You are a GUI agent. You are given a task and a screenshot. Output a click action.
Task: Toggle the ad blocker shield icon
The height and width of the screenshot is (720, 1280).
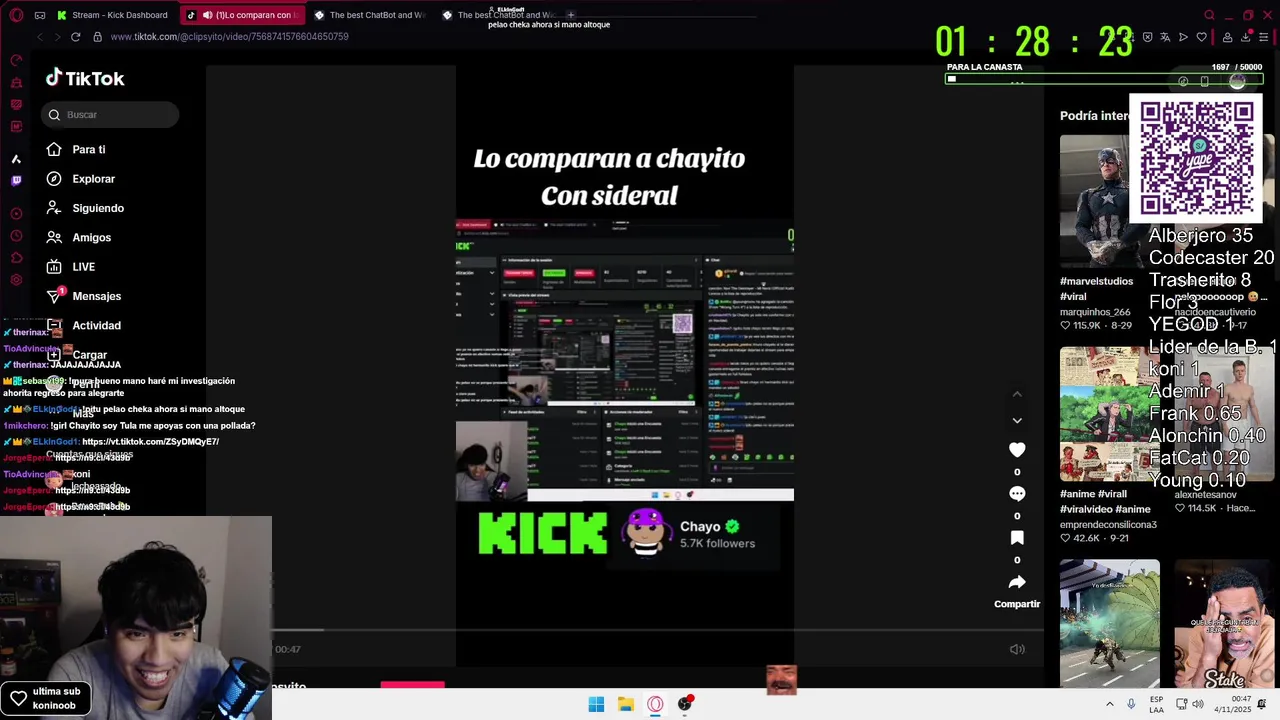(1147, 37)
